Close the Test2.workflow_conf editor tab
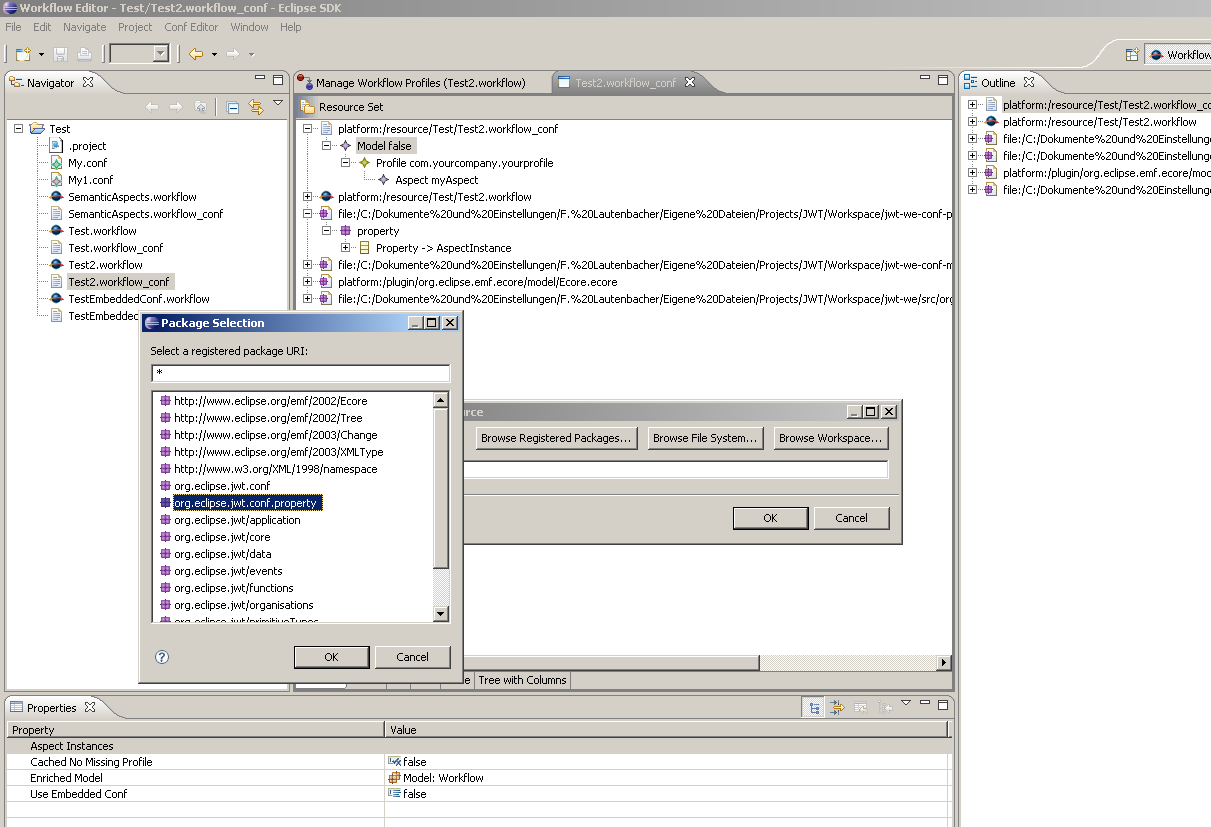This screenshot has width=1211, height=827. tap(689, 83)
